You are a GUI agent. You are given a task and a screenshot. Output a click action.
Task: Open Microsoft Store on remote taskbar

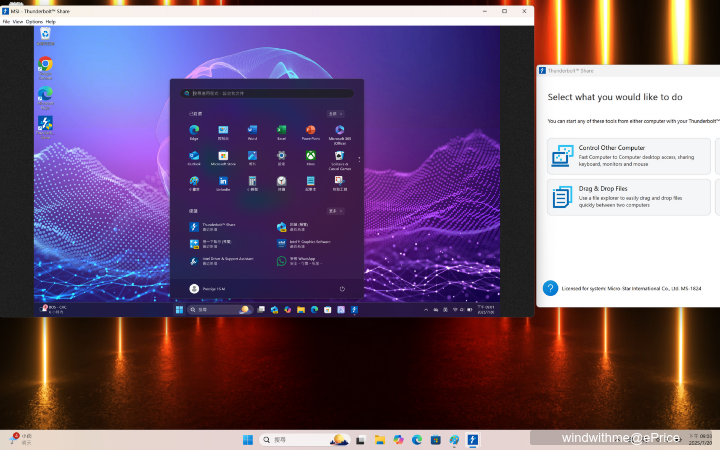click(x=327, y=309)
